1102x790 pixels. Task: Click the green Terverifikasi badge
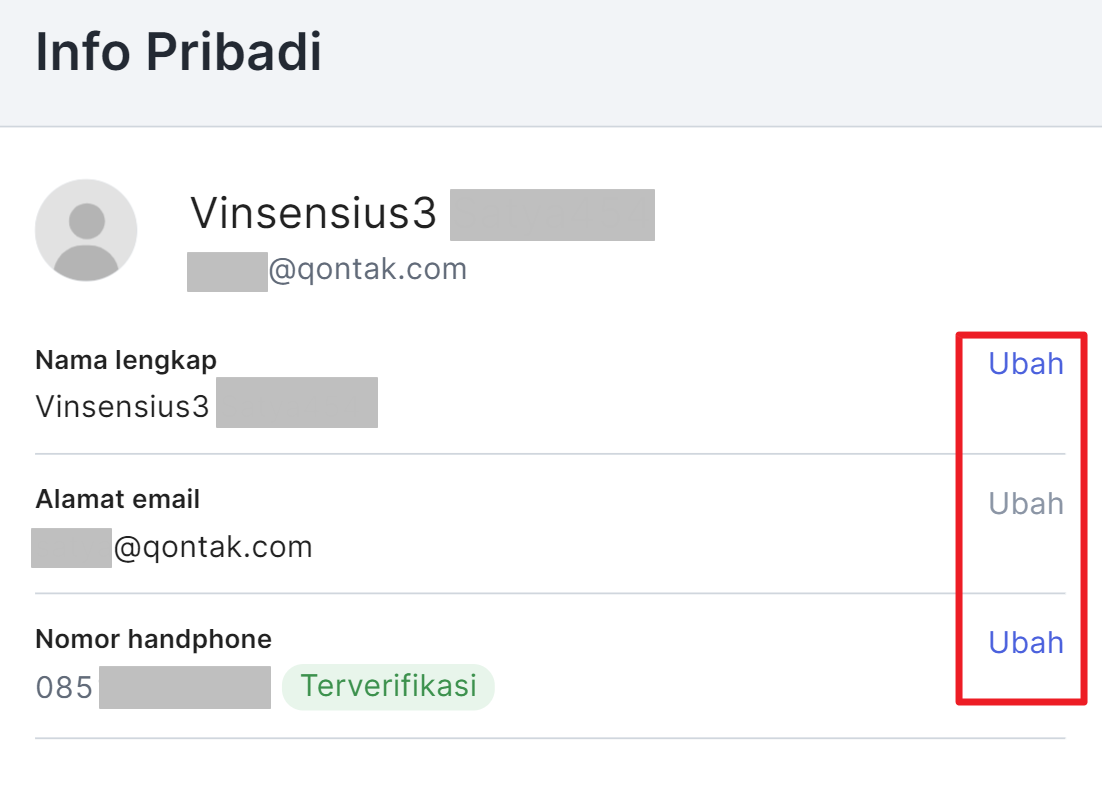click(388, 686)
